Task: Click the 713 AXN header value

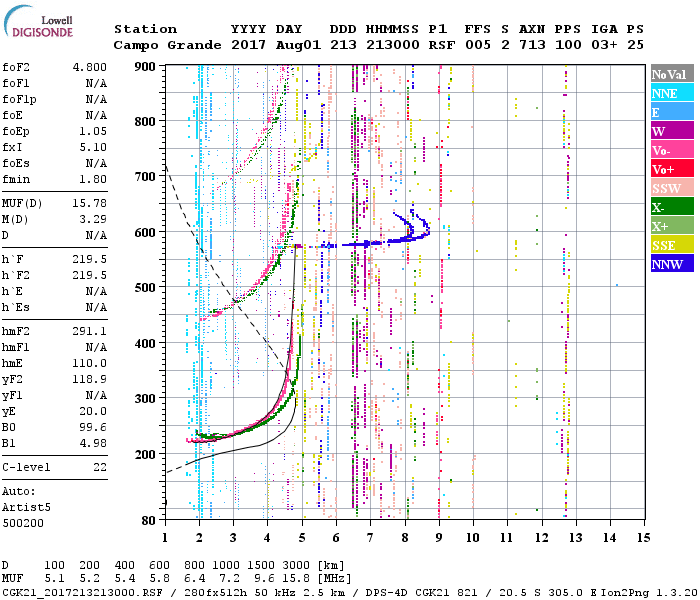Action: point(532,45)
